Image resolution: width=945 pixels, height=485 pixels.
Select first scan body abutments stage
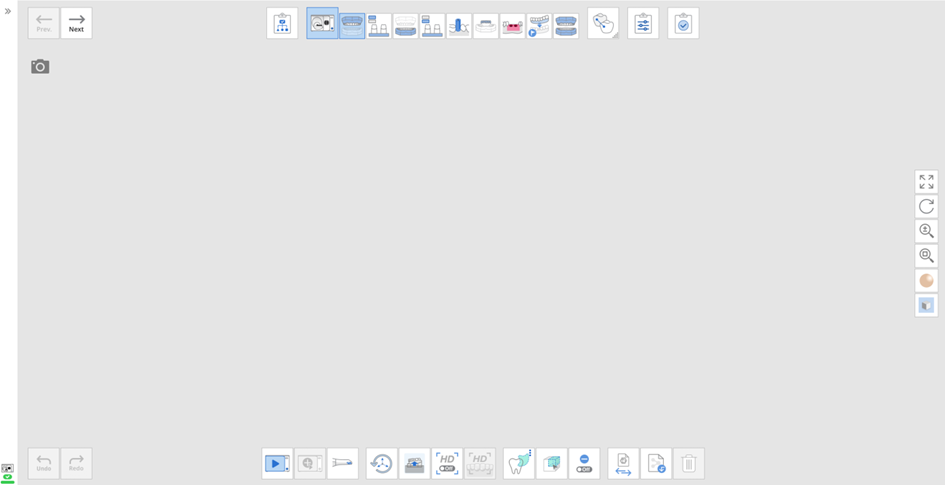(379, 26)
